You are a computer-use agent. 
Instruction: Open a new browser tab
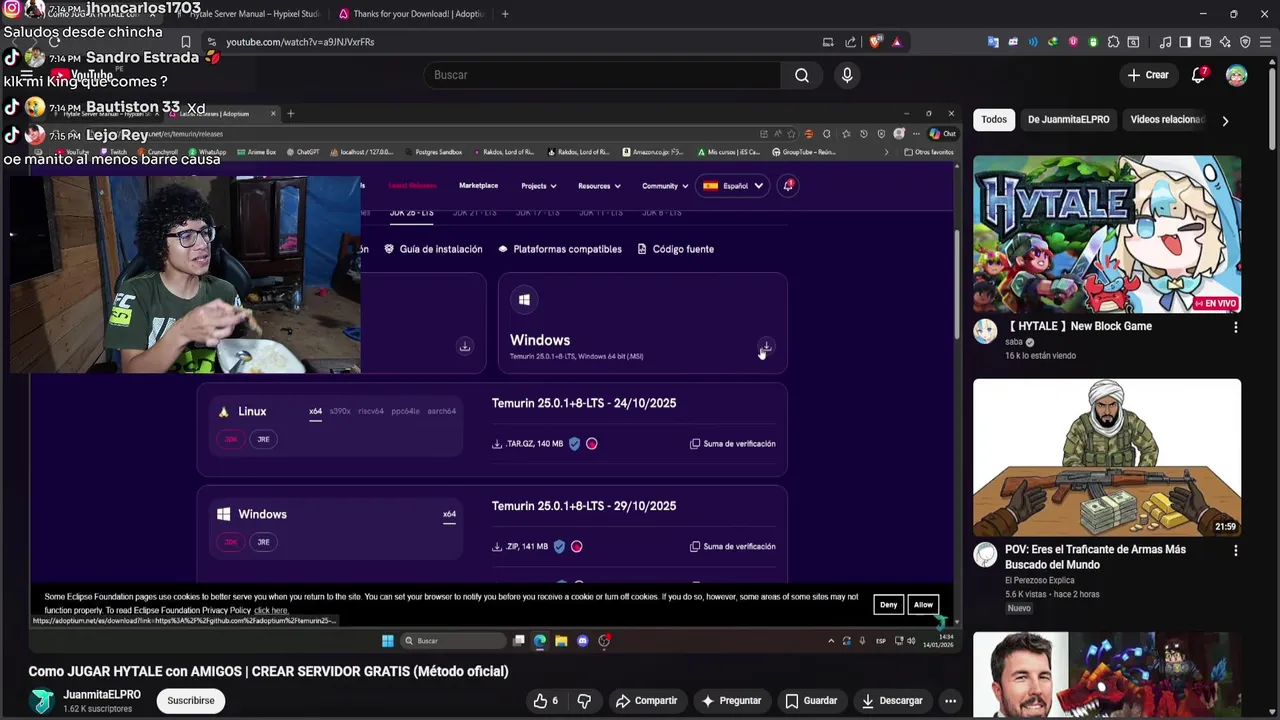pyautogui.click(x=505, y=14)
